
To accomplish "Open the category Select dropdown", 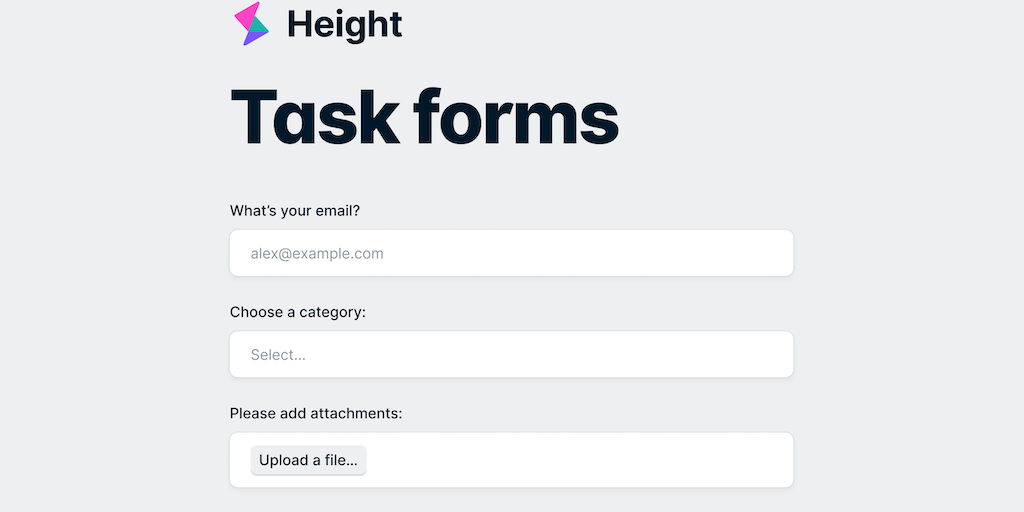I will [x=511, y=354].
